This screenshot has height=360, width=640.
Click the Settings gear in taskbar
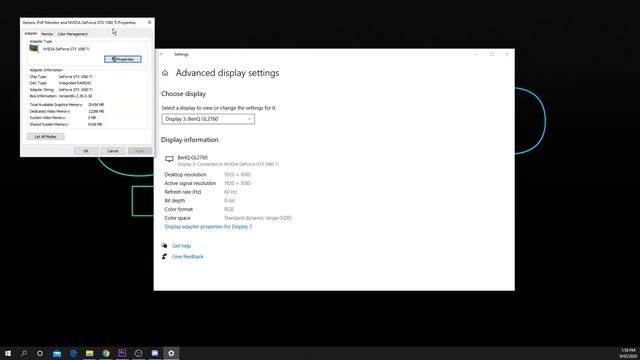point(171,353)
